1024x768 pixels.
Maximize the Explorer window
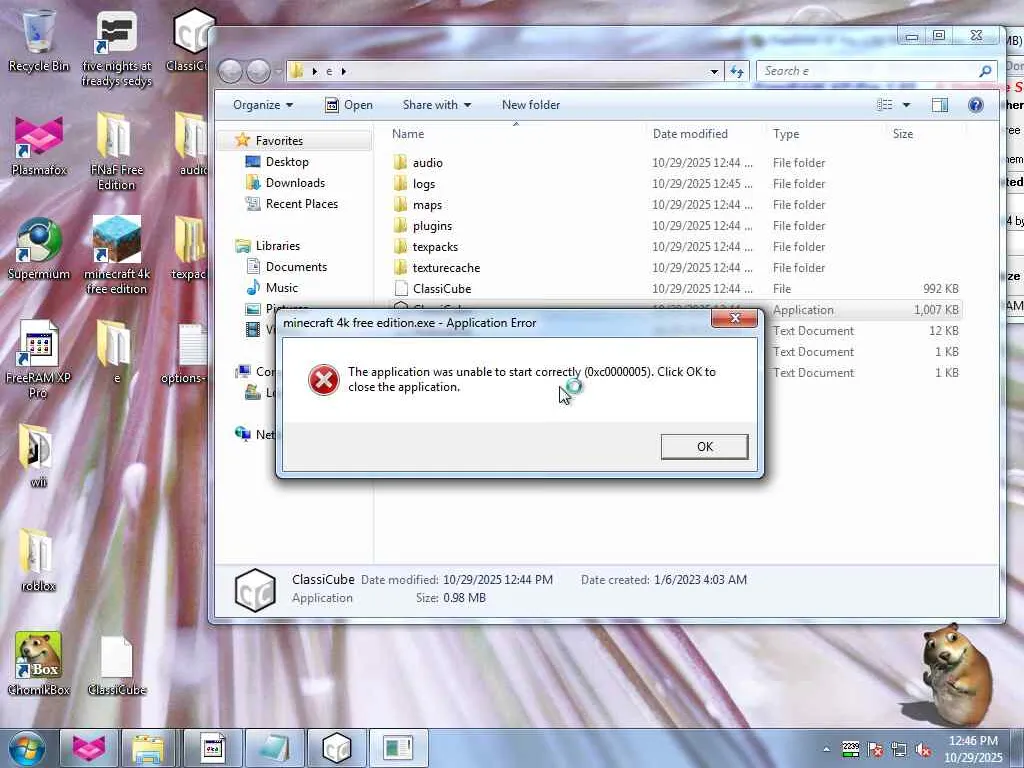[938, 36]
